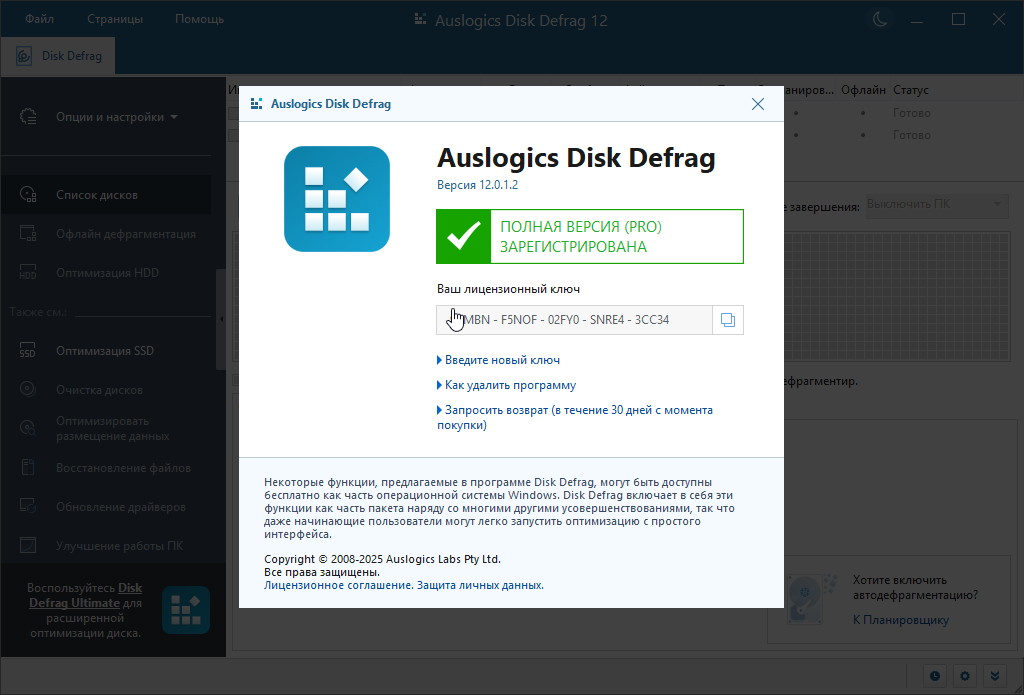Click the small app icon in dialog title

pos(257,104)
